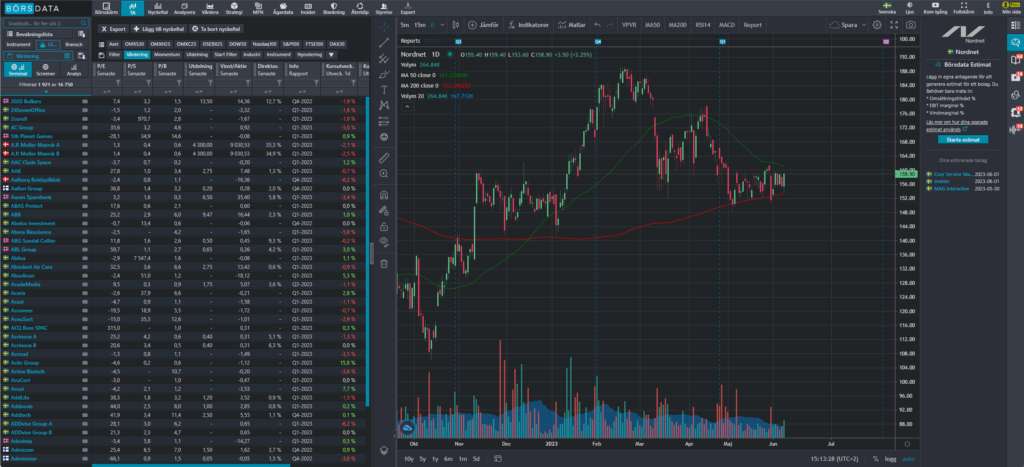Switch to the Momentum tab
Image resolution: width=1024 pixels, height=467 pixels.
pyautogui.click(x=167, y=55)
